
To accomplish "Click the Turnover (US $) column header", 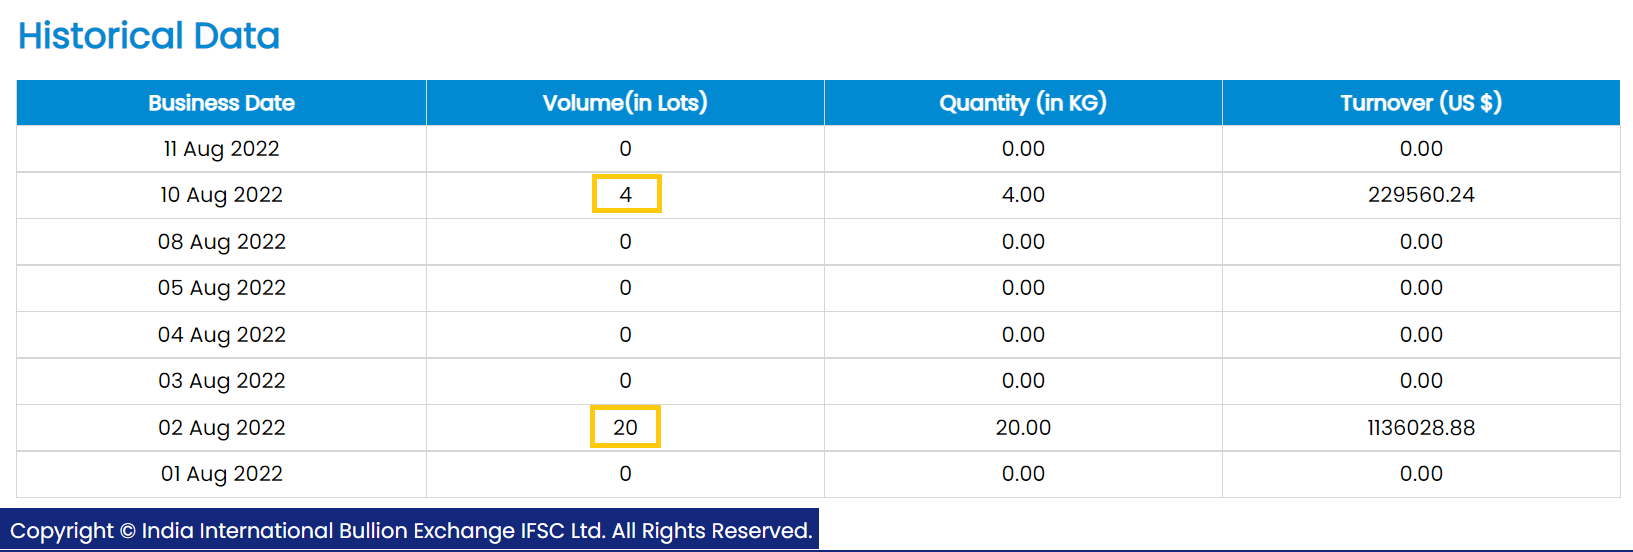I will click(1421, 103).
